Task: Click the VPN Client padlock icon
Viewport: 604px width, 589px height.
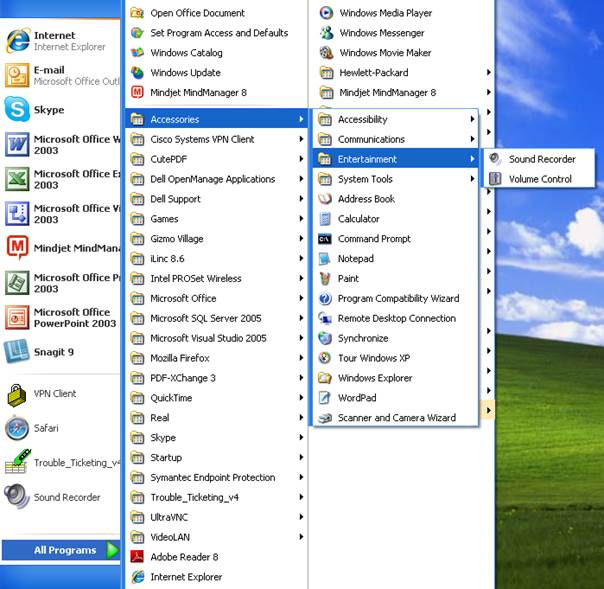Action: tap(17, 394)
